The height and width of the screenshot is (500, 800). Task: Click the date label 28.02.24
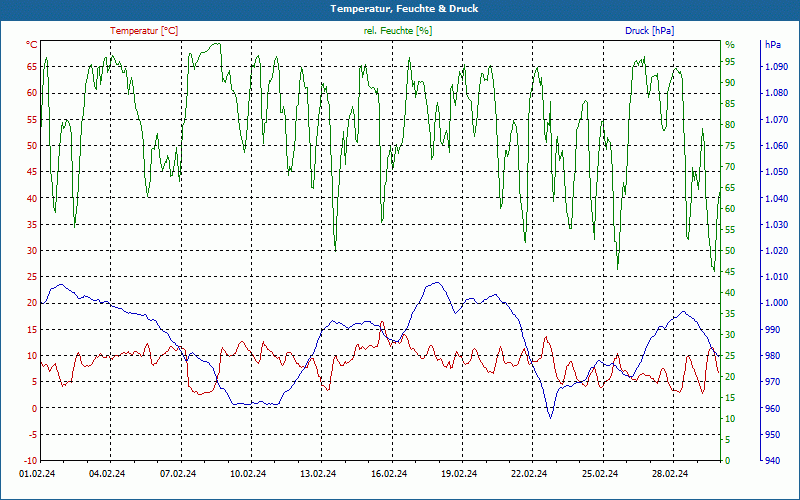point(670,474)
